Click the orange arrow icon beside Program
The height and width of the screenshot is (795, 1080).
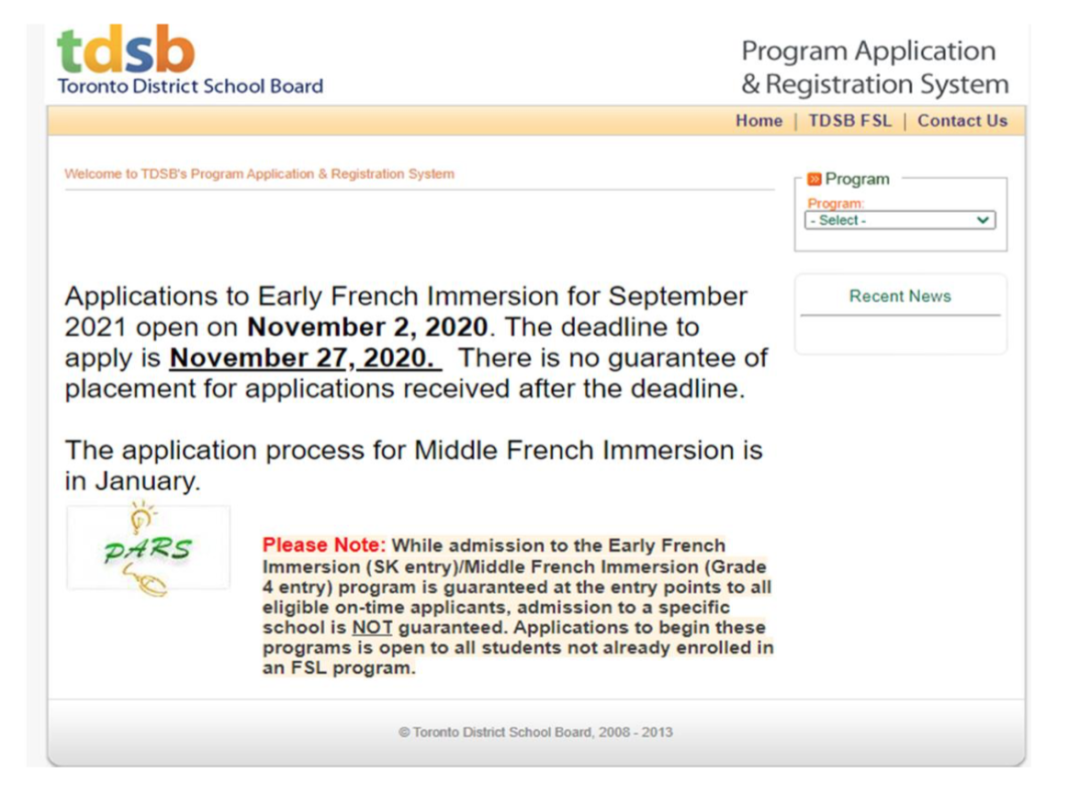pos(814,179)
